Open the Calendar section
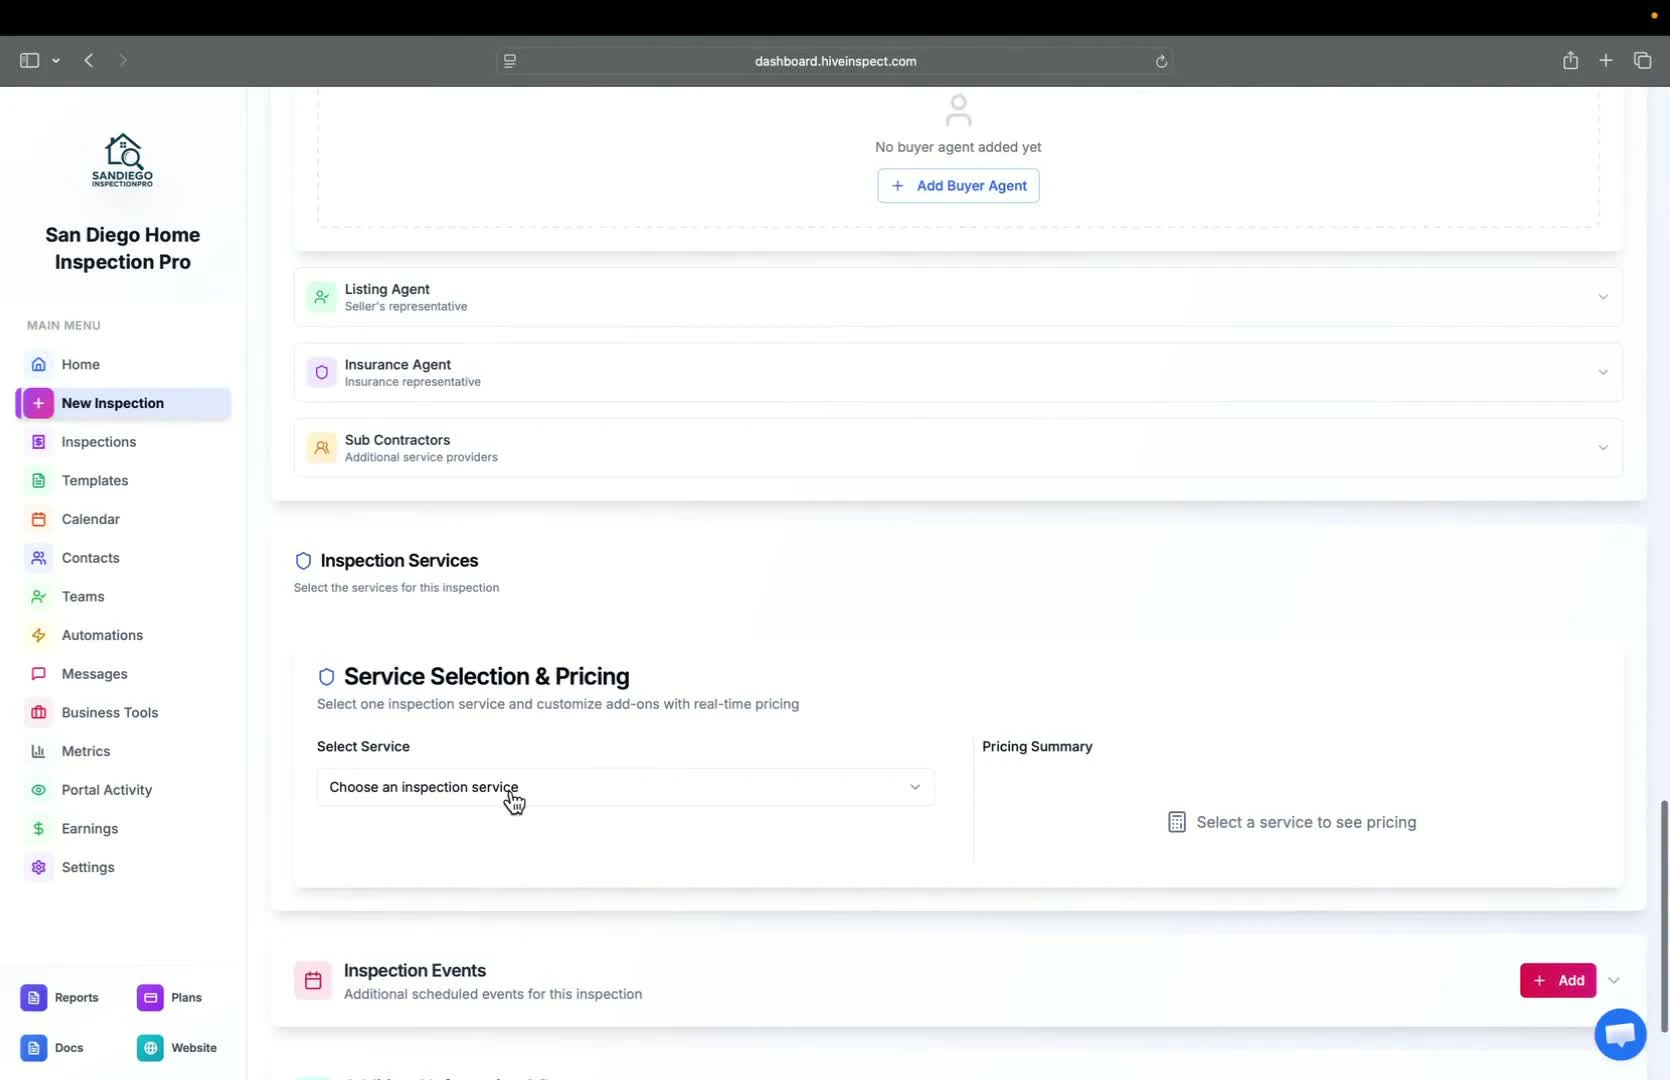1670x1080 pixels. 88,519
